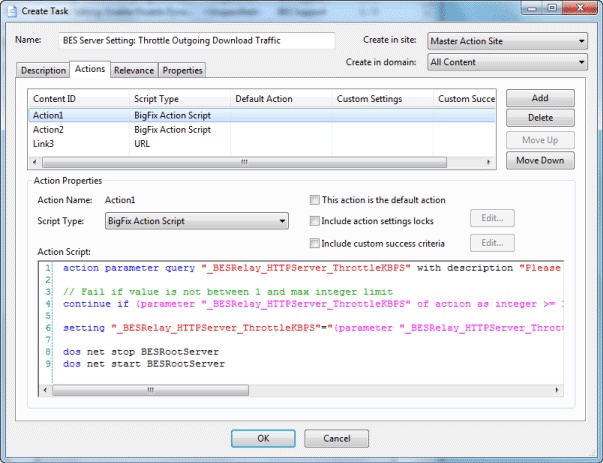Select the Action2 row in list
This screenshot has height=463, width=603.
click(x=262, y=130)
